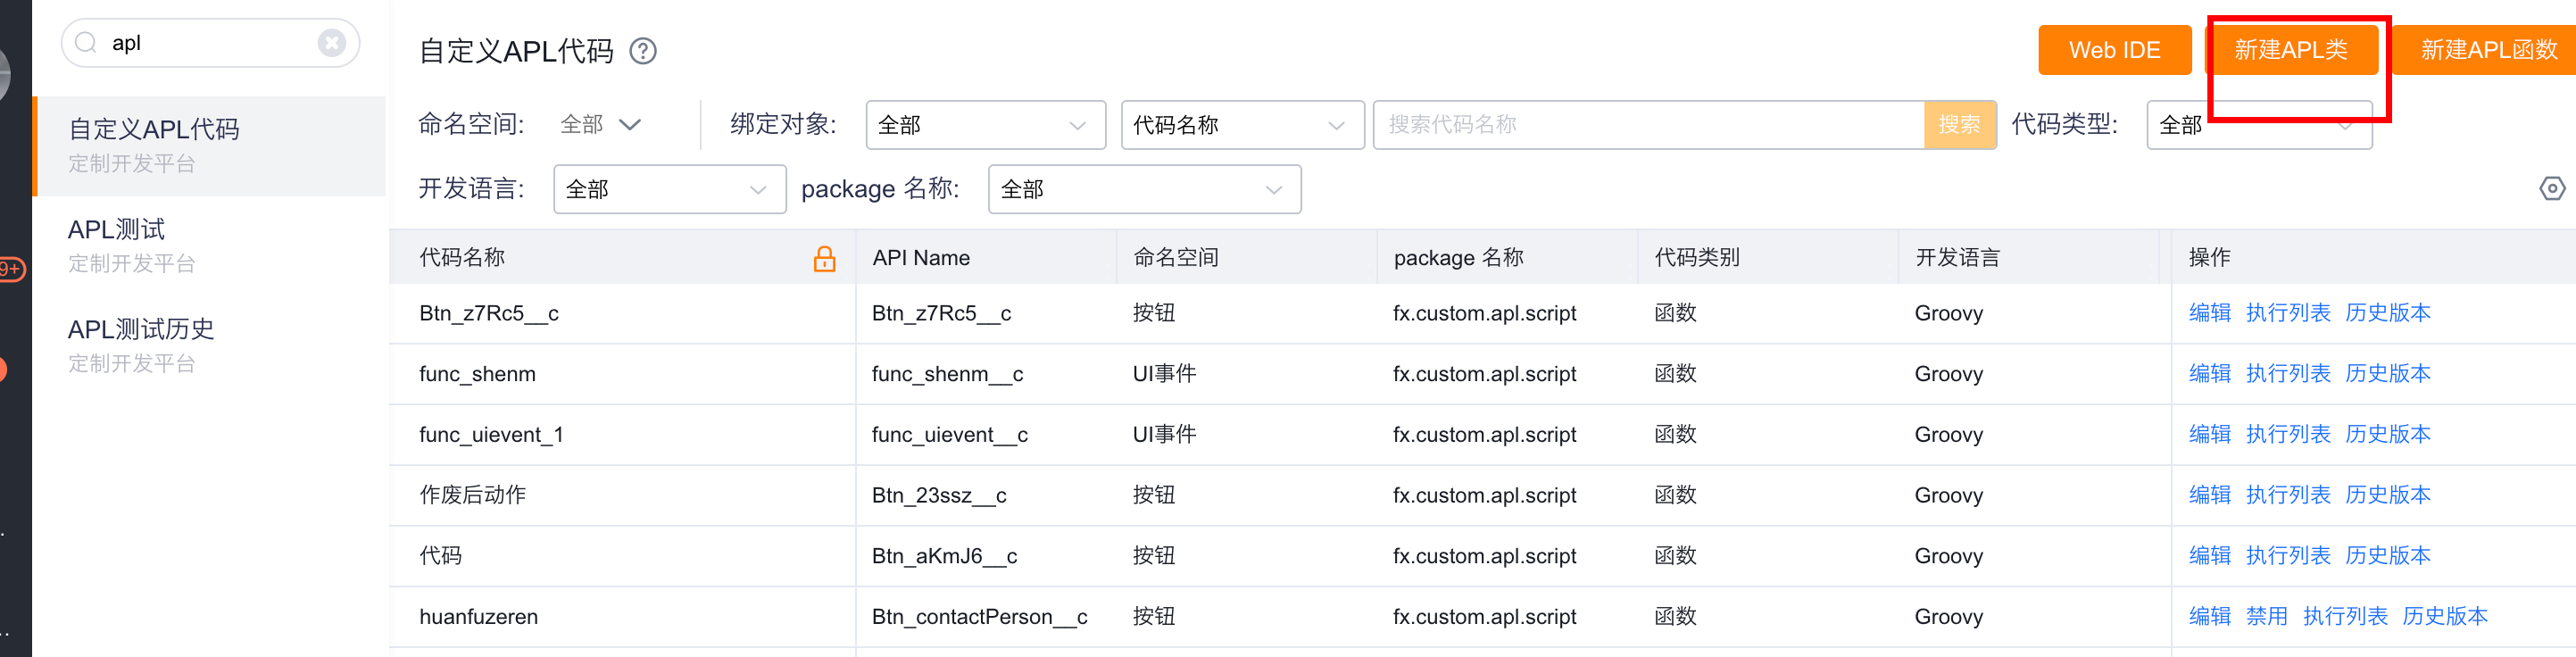This screenshot has height=657, width=2576.
Task: Focus the 搜索代码名称 input field
Action: (x=1648, y=125)
